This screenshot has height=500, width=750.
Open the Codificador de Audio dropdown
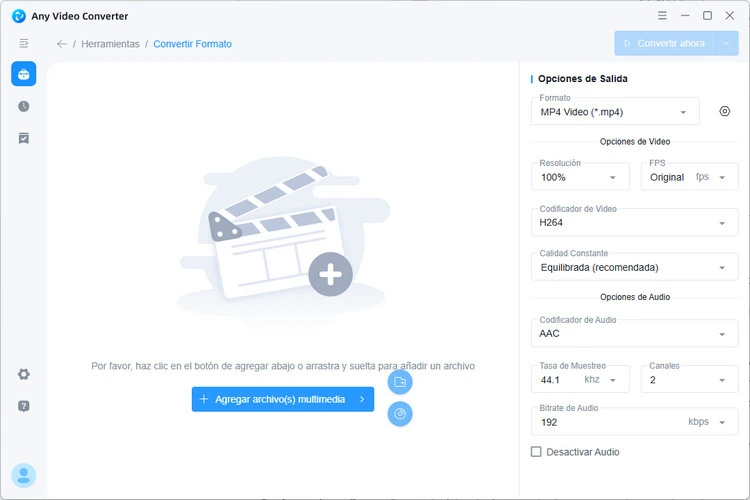pos(635,333)
